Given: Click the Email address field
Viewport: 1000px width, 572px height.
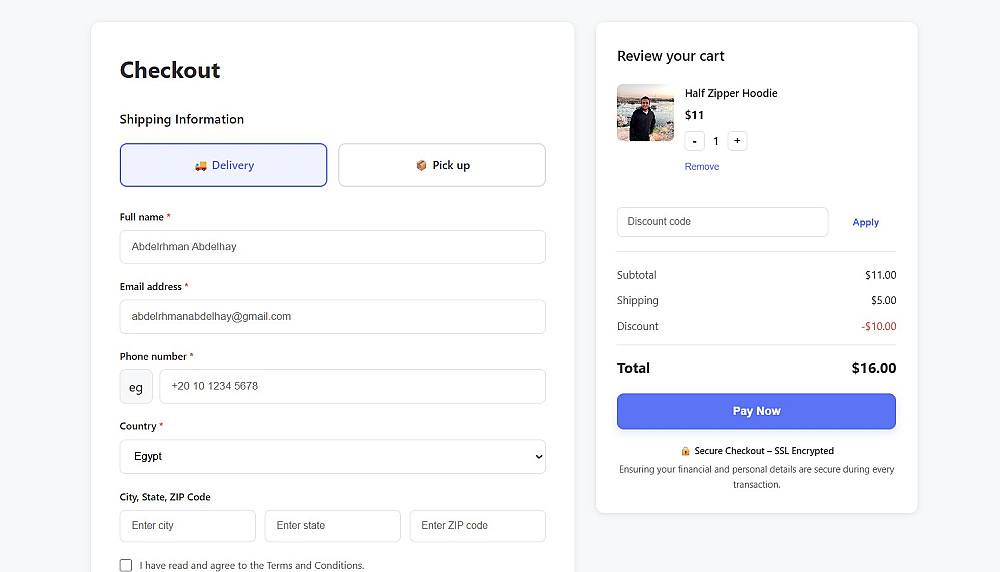Looking at the screenshot, I should (x=332, y=316).
